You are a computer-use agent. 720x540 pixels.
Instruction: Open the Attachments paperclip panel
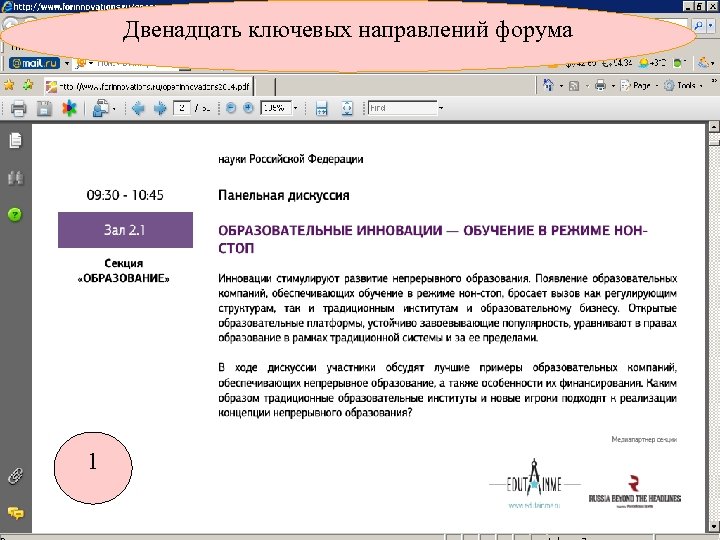(15, 476)
